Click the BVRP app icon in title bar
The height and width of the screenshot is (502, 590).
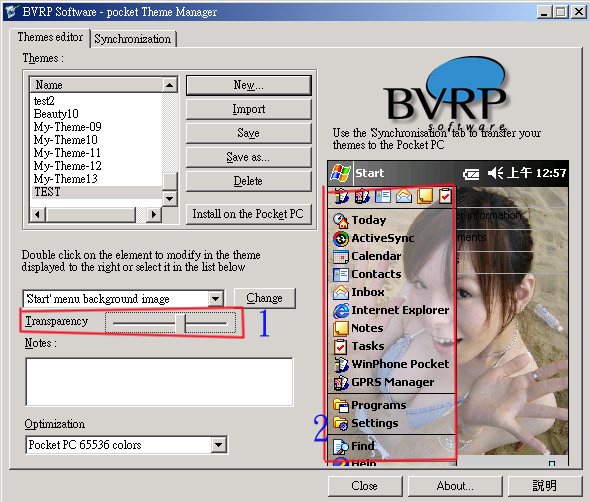click(11, 11)
